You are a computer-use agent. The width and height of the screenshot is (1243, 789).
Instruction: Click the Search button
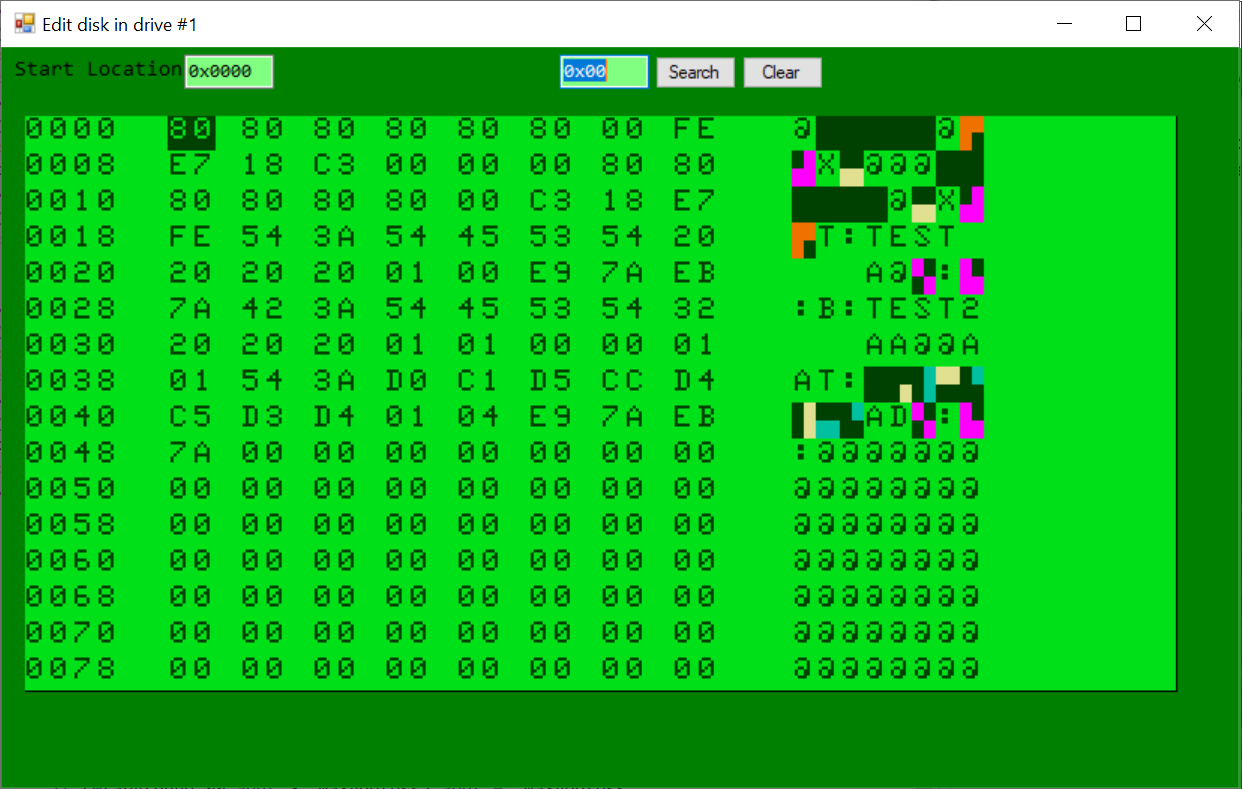(x=695, y=72)
